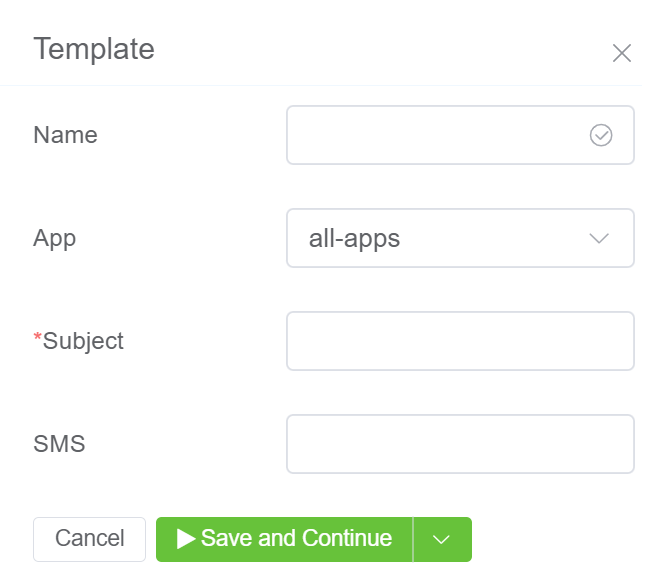This screenshot has width=672, height=570.
Task: Expand the App dropdown showing all-apps
Action: click(460, 238)
